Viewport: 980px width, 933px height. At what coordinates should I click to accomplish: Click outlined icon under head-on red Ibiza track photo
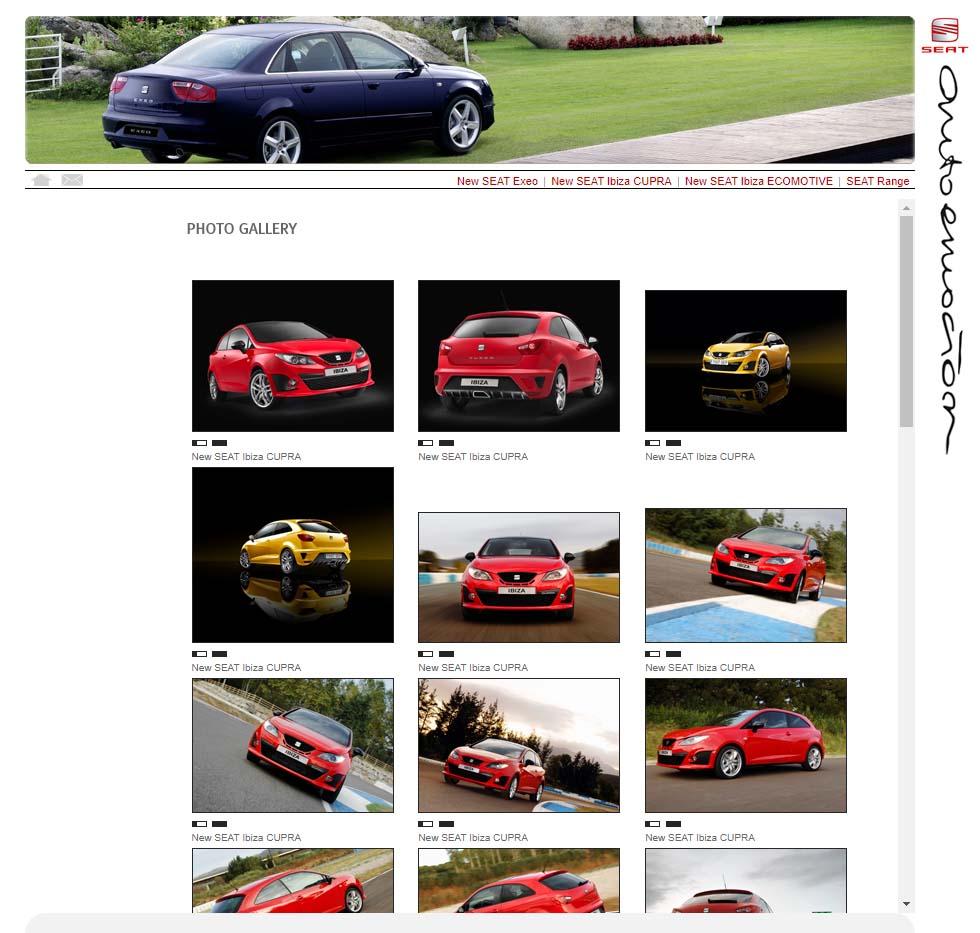(426, 654)
